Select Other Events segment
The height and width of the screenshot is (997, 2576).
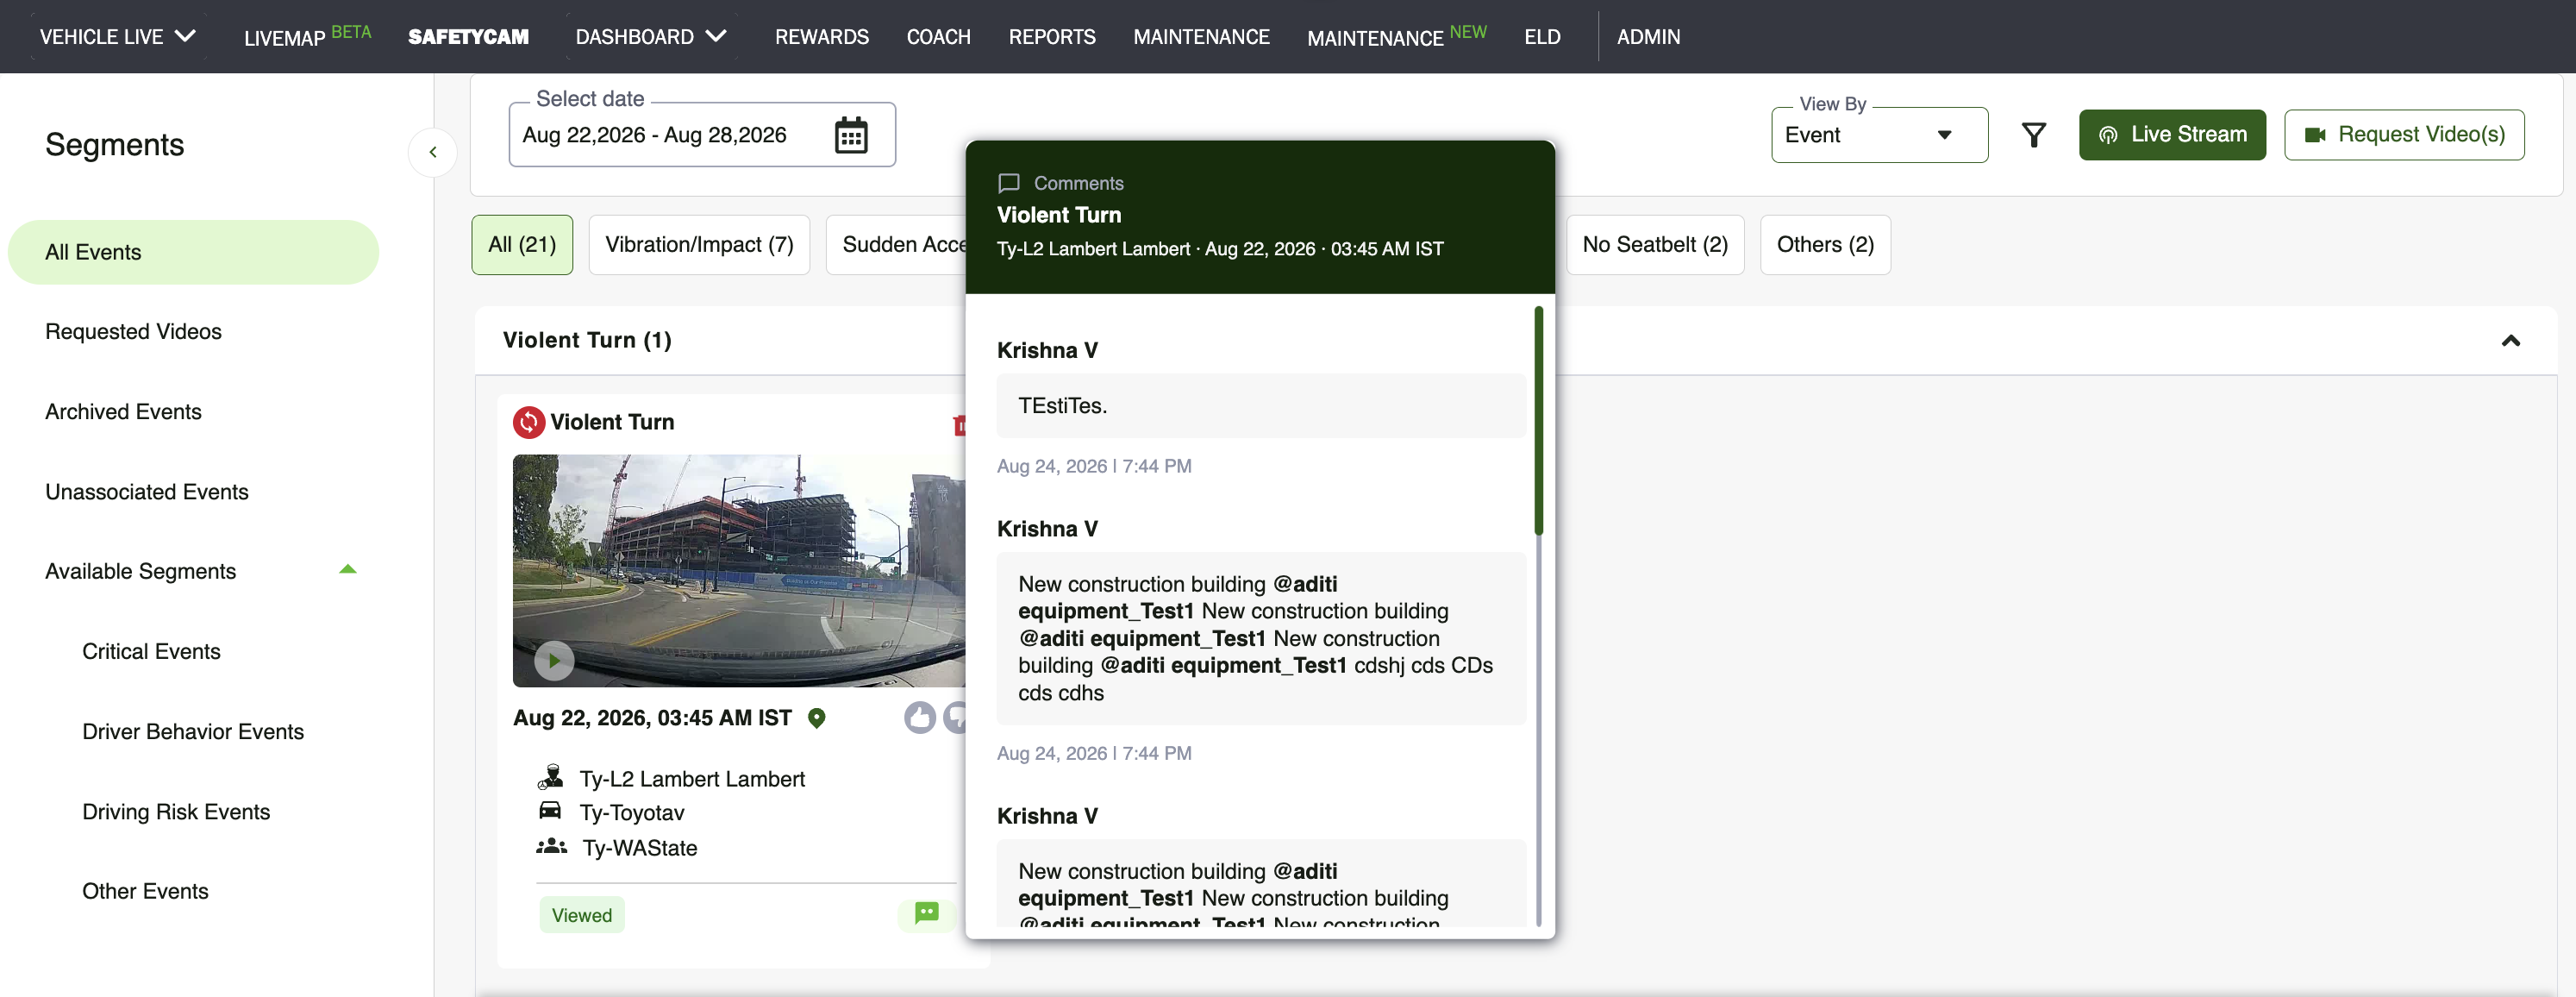[145, 891]
